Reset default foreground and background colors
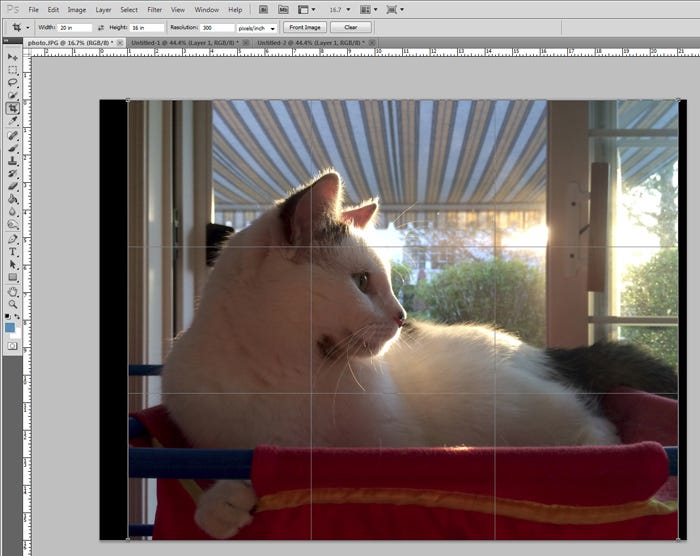 point(8,316)
